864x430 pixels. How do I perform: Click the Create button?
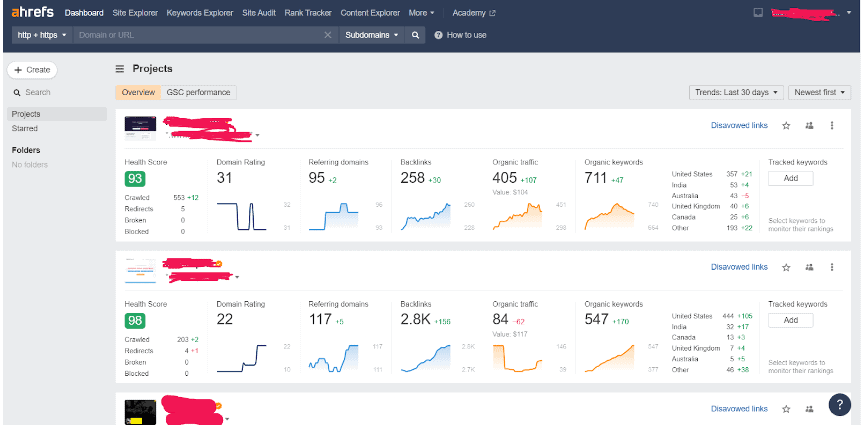pyautogui.click(x=32, y=70)
